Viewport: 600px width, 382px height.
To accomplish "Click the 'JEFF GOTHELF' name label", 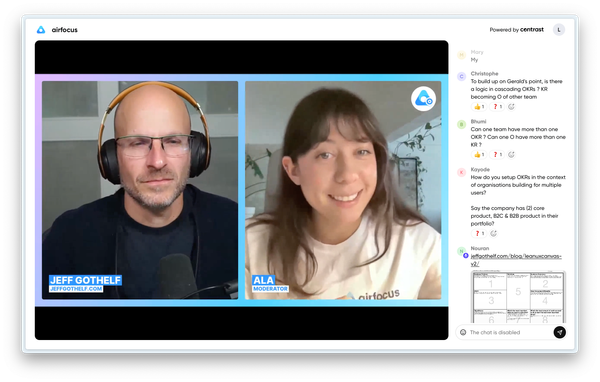I will pyautogui.click(x=85, y=280).
